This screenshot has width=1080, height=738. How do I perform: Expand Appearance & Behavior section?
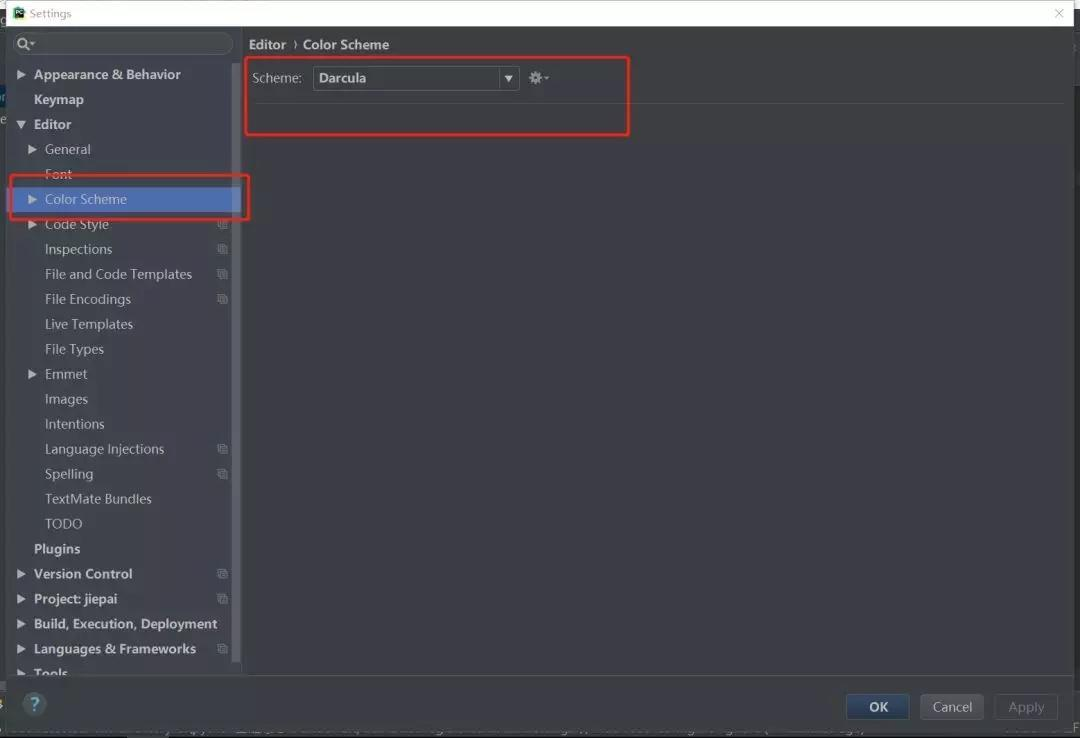tap(21, 74)
